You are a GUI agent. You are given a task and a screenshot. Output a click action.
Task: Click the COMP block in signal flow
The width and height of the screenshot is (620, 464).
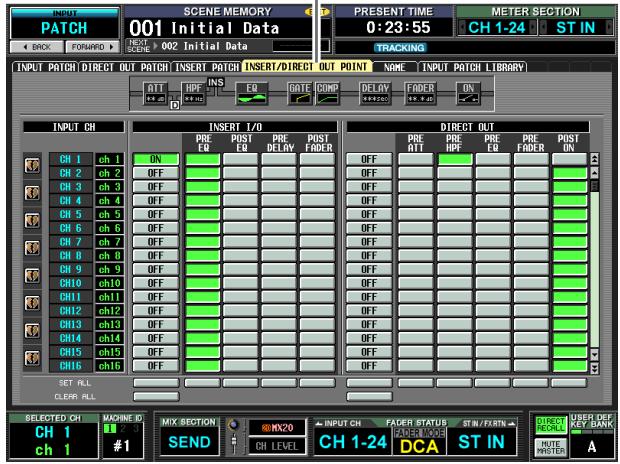click(327, 93)
